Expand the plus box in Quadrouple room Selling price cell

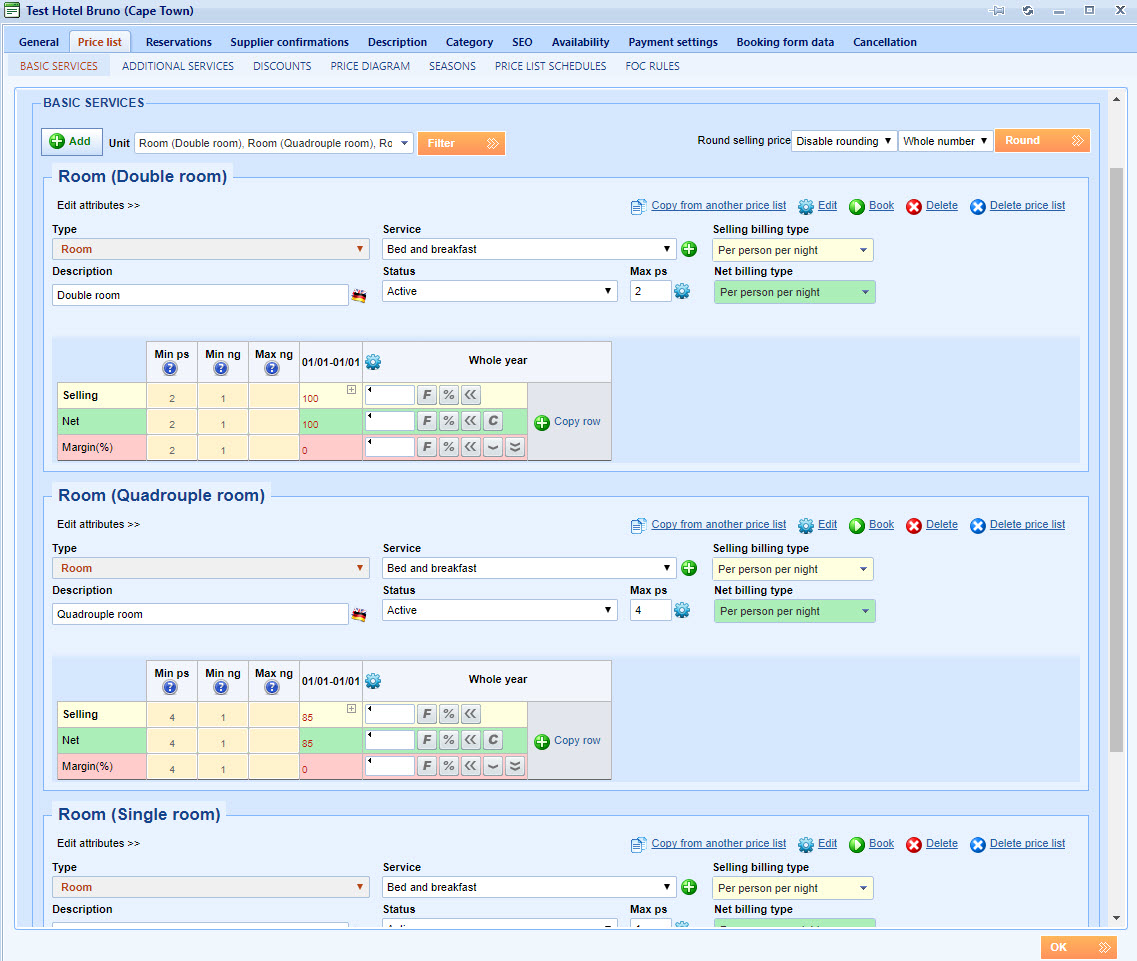tap(352, 709)
